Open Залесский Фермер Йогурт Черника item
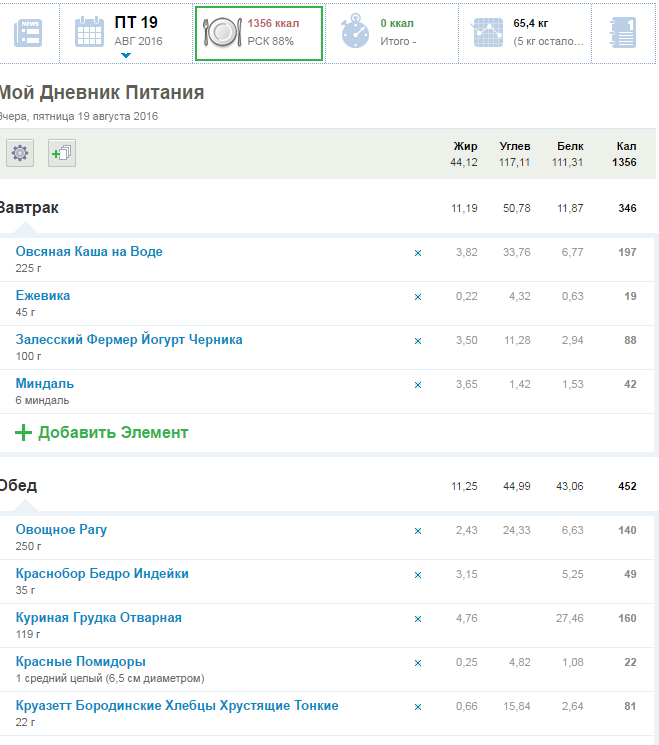 (129, 339)
